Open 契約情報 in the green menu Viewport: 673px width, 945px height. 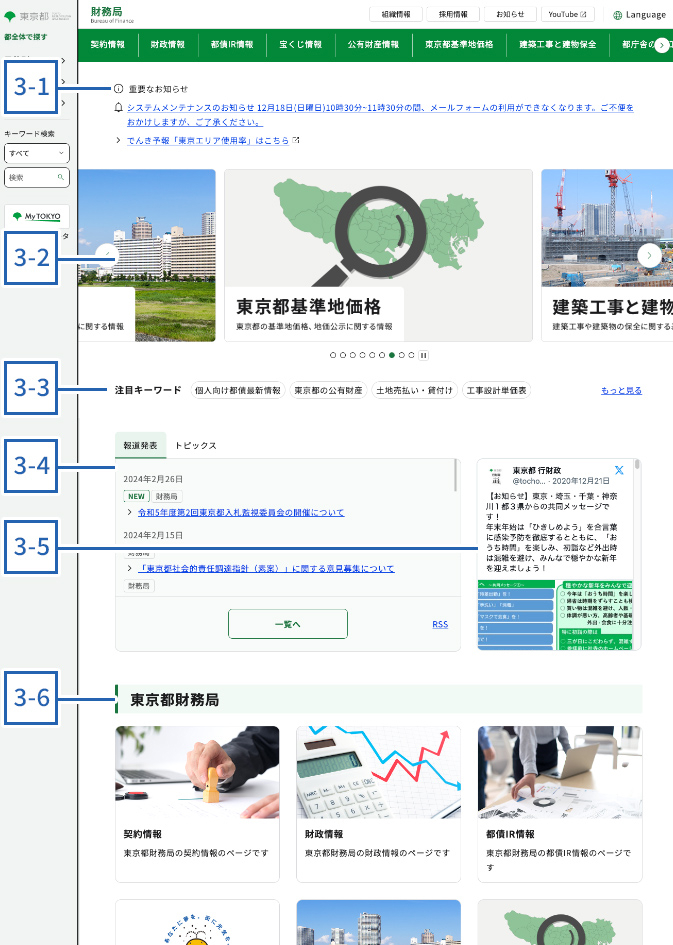pos(108,45)
